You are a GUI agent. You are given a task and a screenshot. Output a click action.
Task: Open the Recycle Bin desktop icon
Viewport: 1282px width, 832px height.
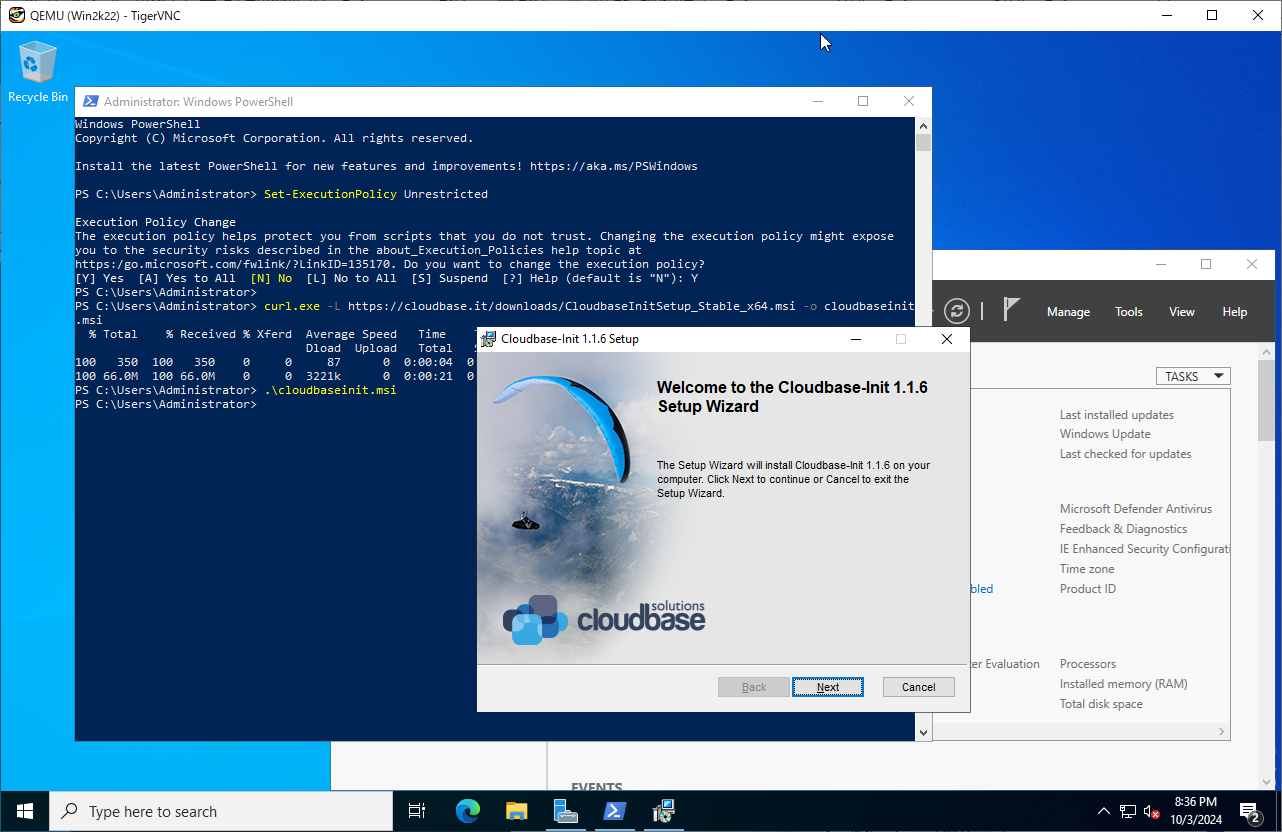(x=38, y=72)
